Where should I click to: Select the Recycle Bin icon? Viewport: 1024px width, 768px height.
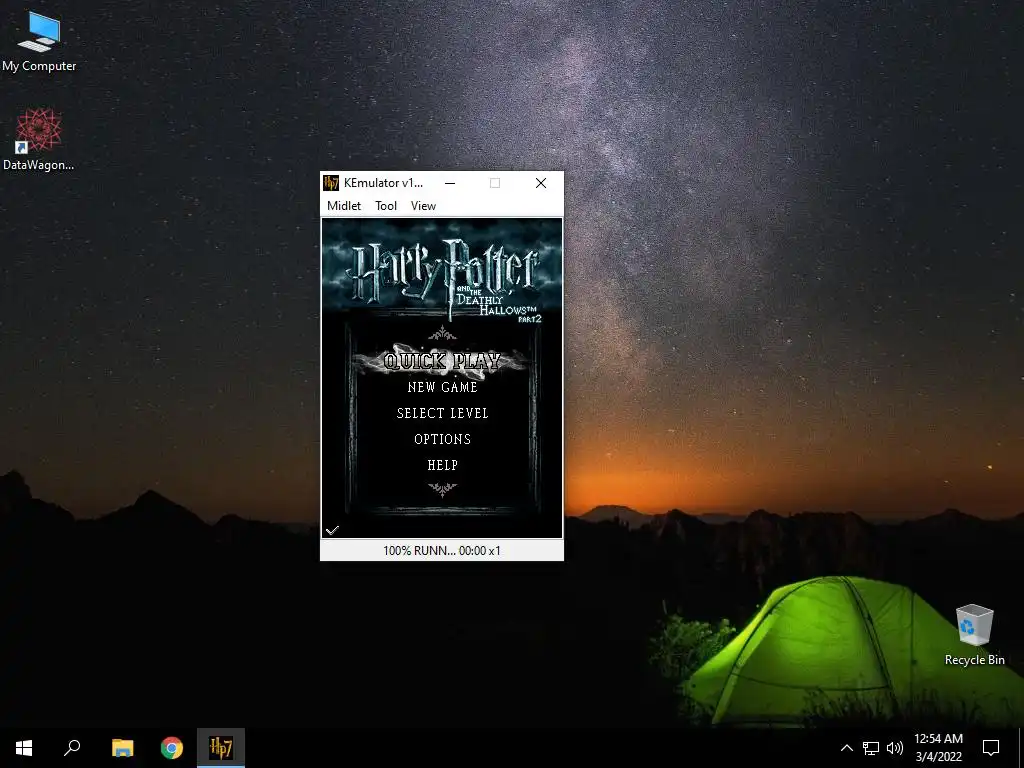pyautogui.click(x=974, y=635)
